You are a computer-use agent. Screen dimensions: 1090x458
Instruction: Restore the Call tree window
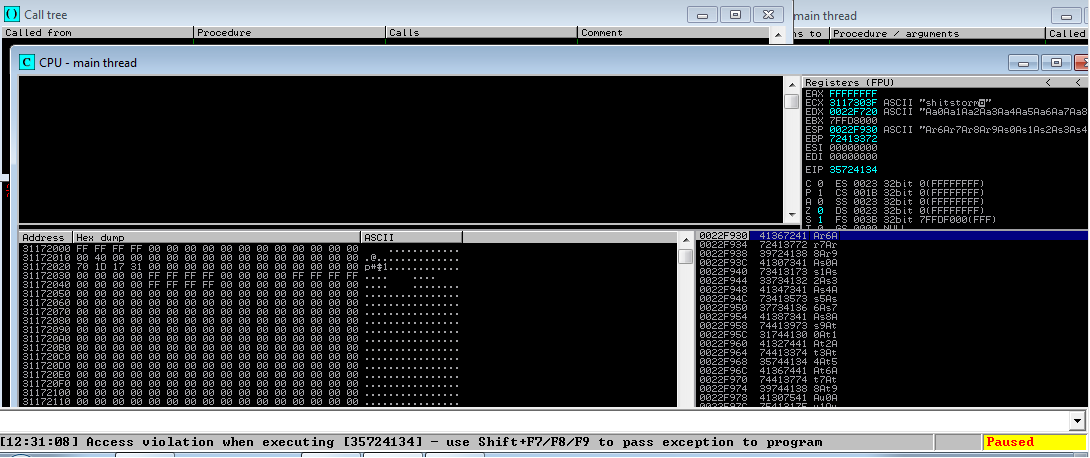(735, 15)
